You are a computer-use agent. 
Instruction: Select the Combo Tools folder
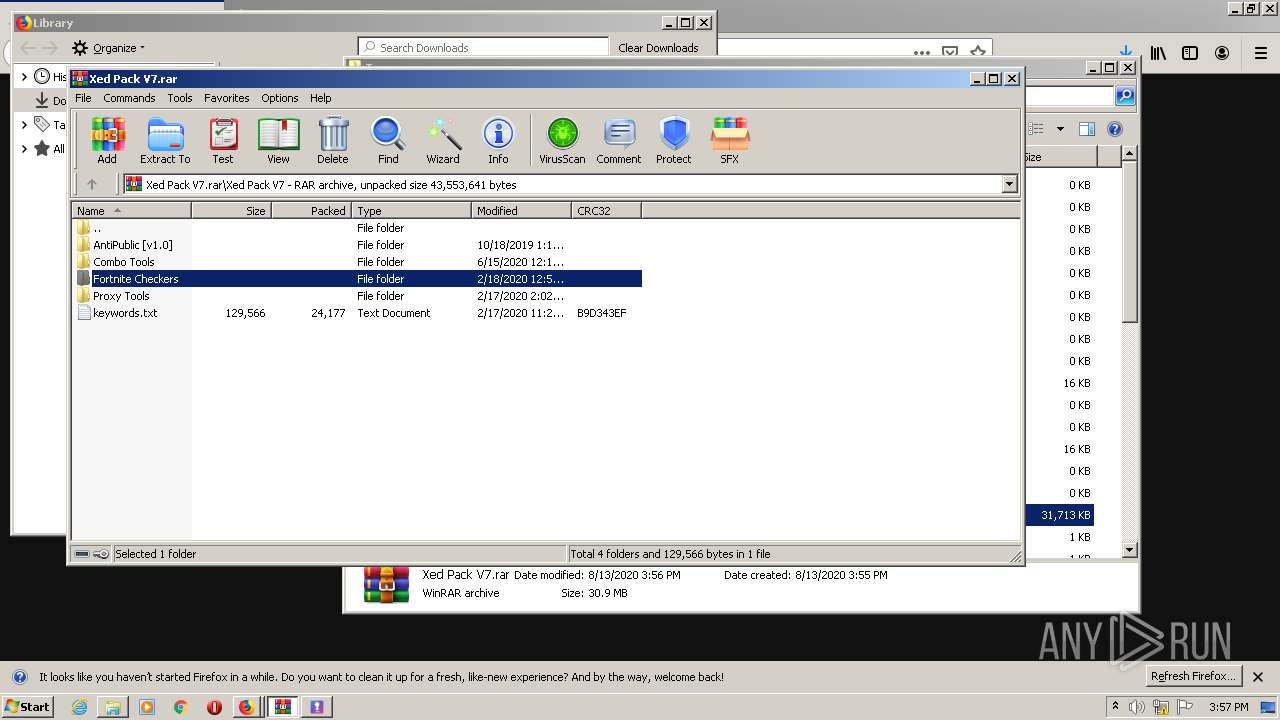click(x=358, y=262)
